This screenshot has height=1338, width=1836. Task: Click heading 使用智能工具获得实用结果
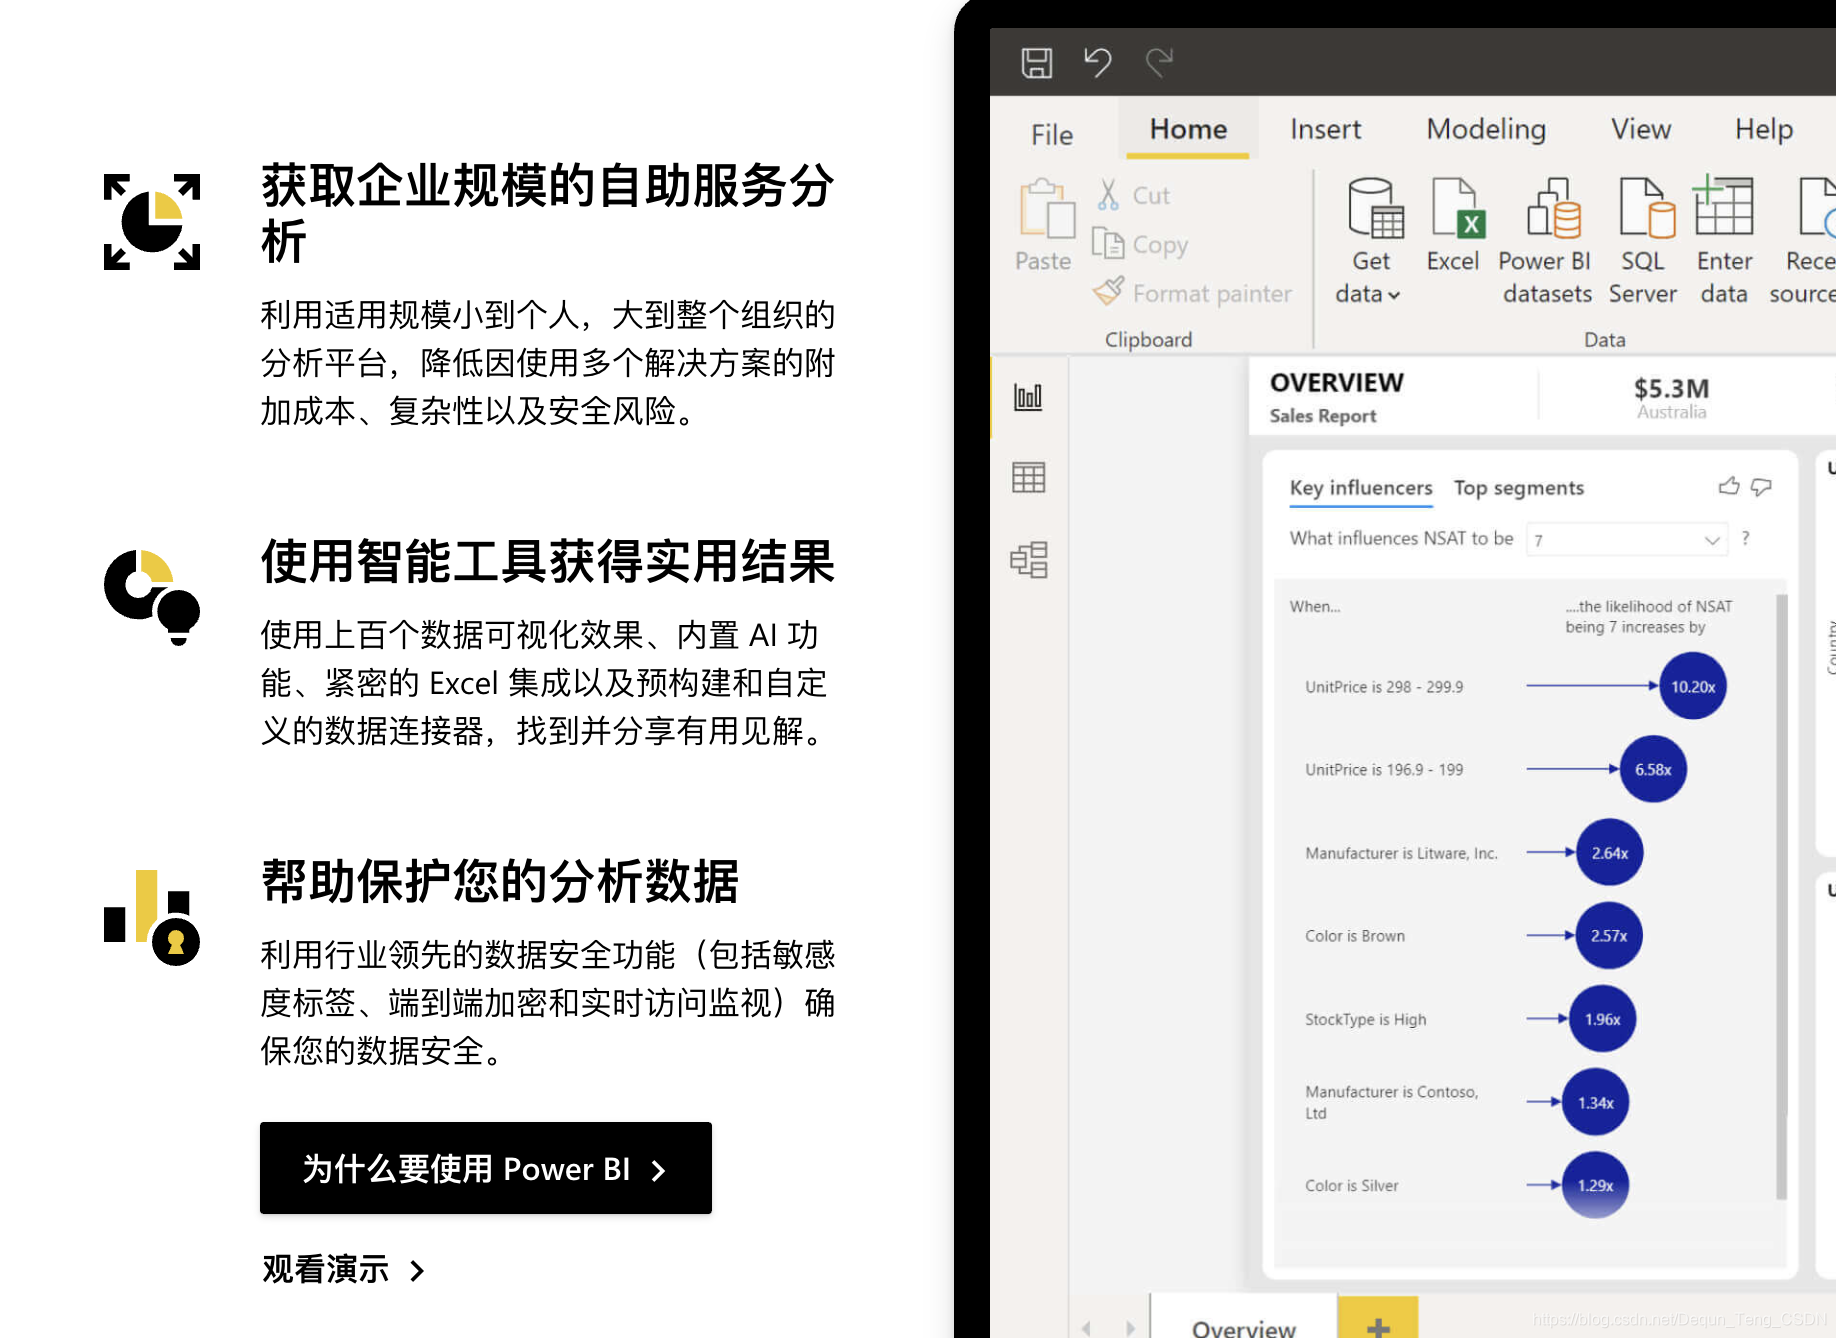coord(548,561)
